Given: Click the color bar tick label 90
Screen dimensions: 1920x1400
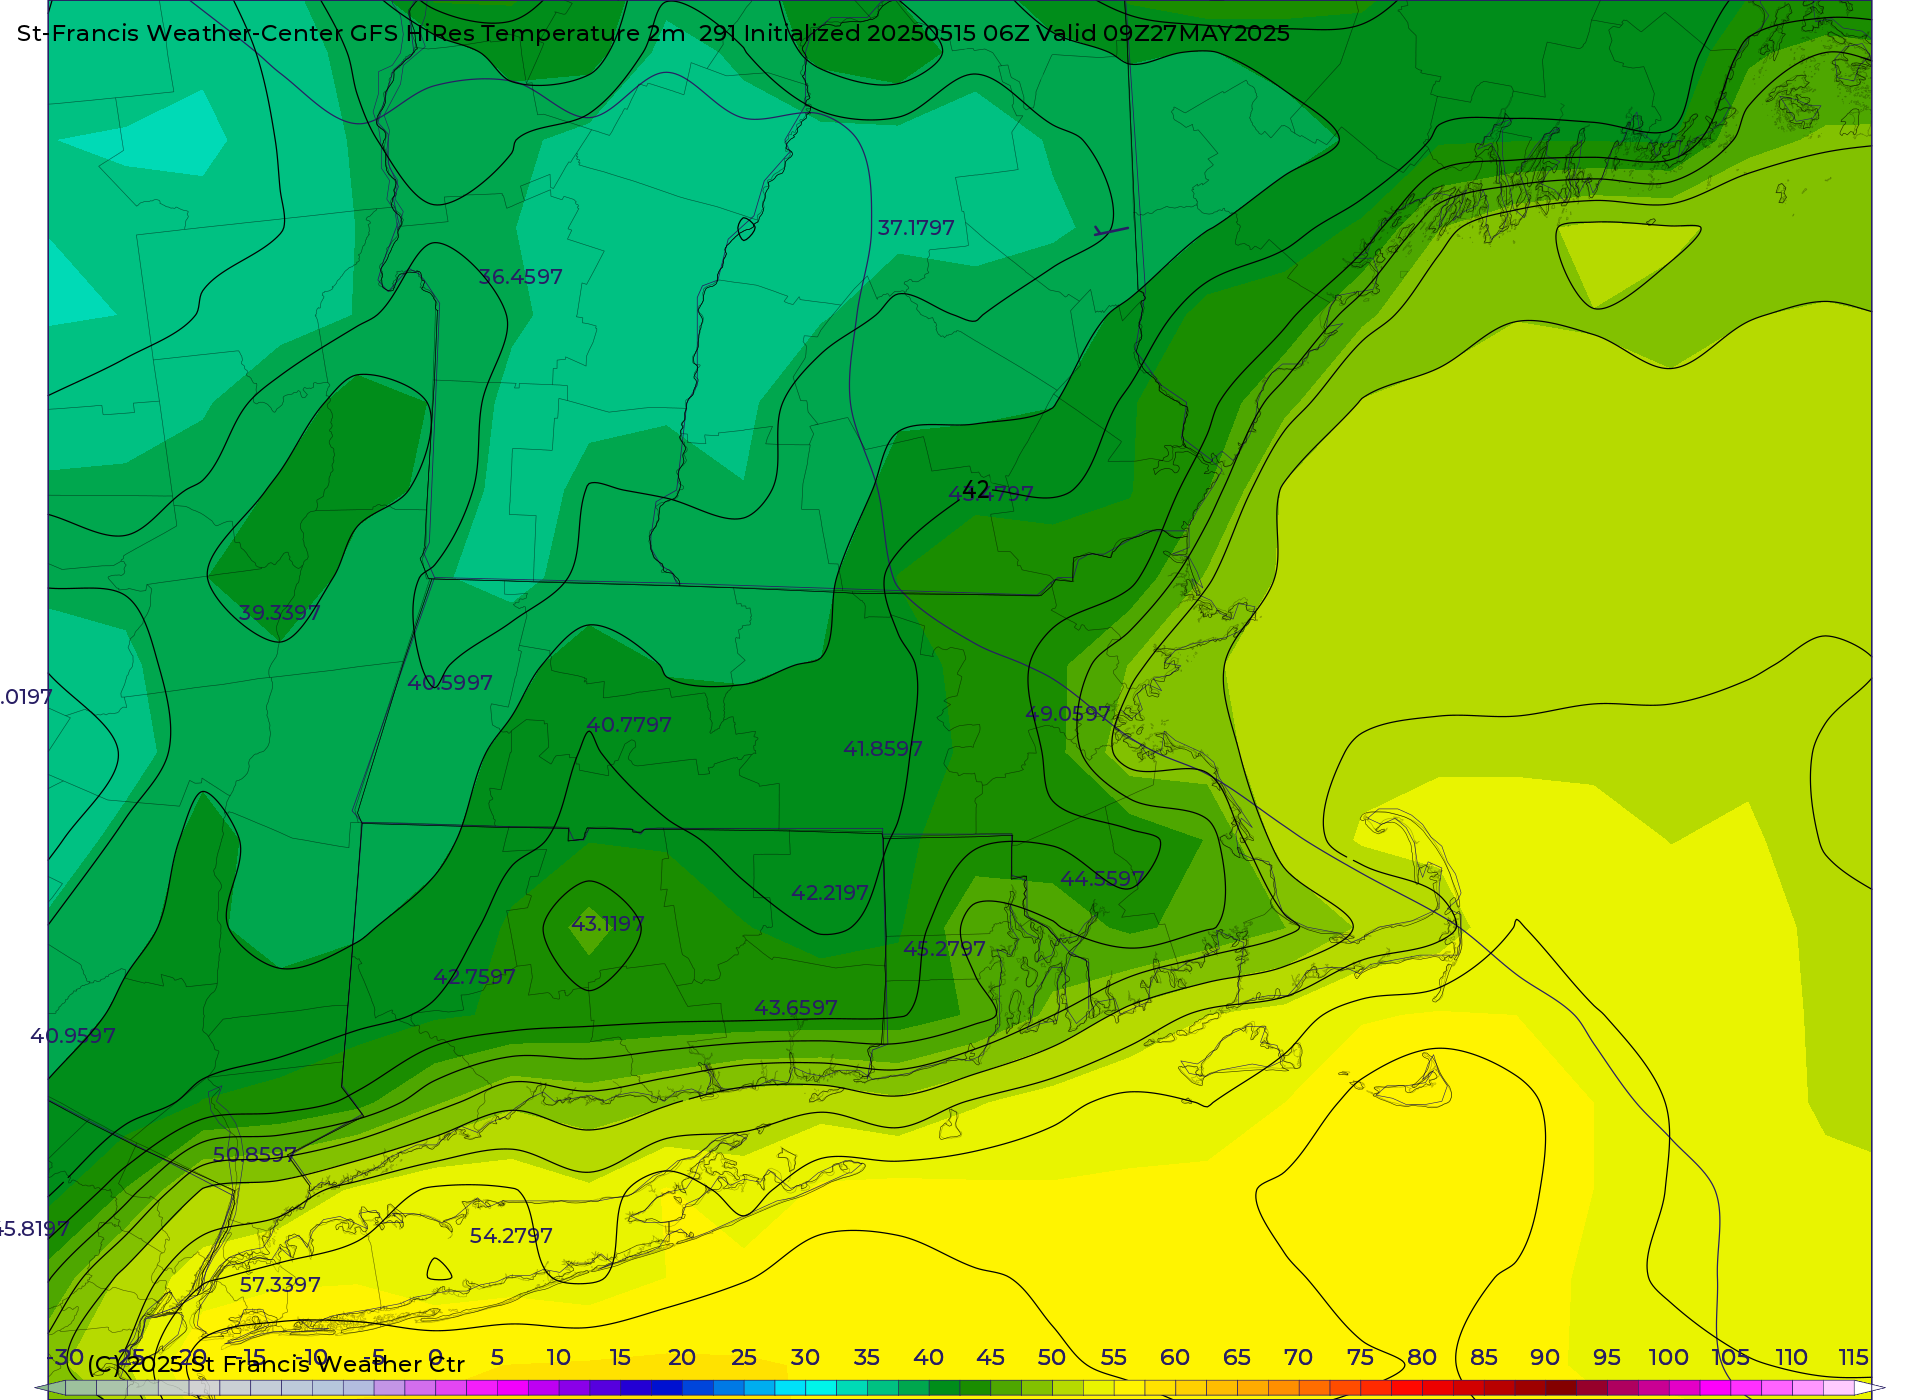Looking at the screenshot, I should coord(1545,1358).
